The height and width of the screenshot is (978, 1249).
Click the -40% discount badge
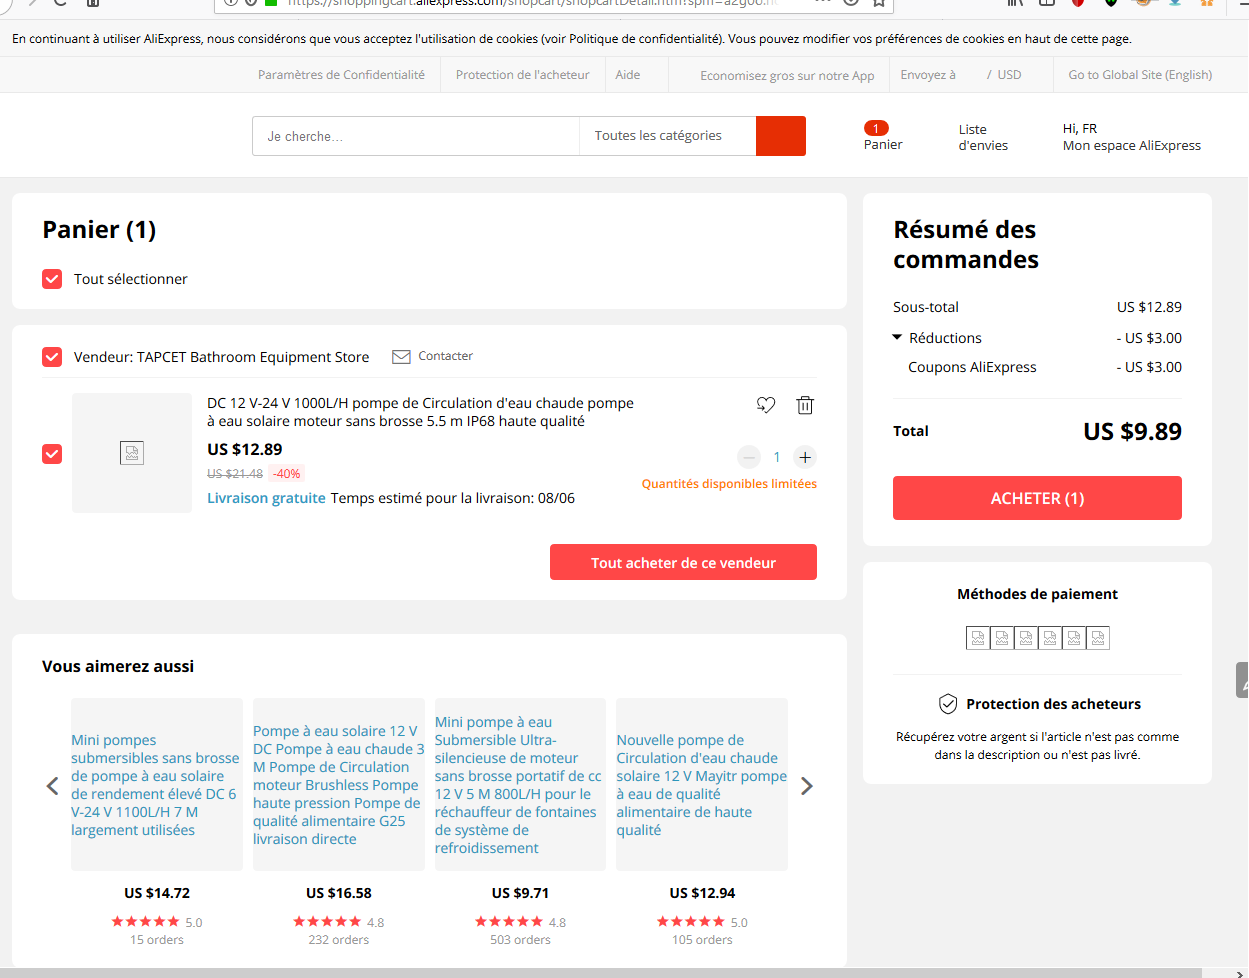(x=287, y=474)
